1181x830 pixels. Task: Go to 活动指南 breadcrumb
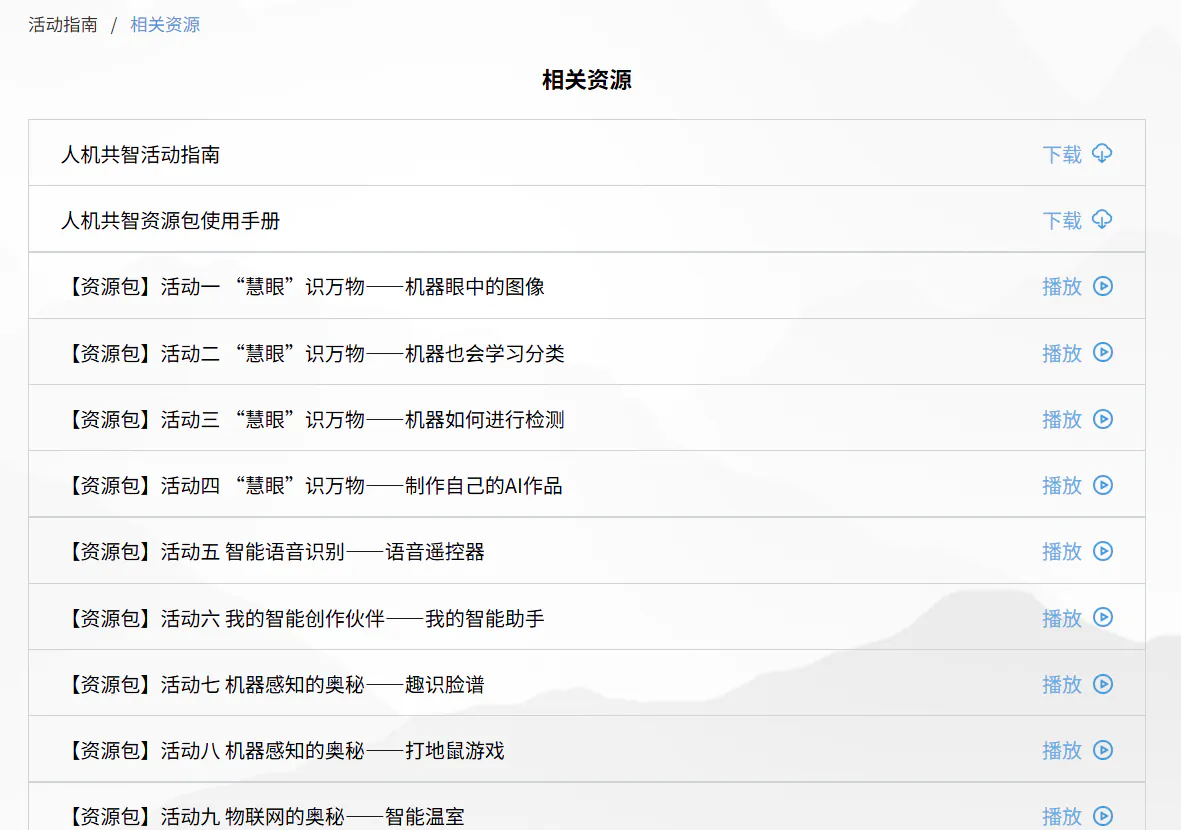[x=63, y=25]
